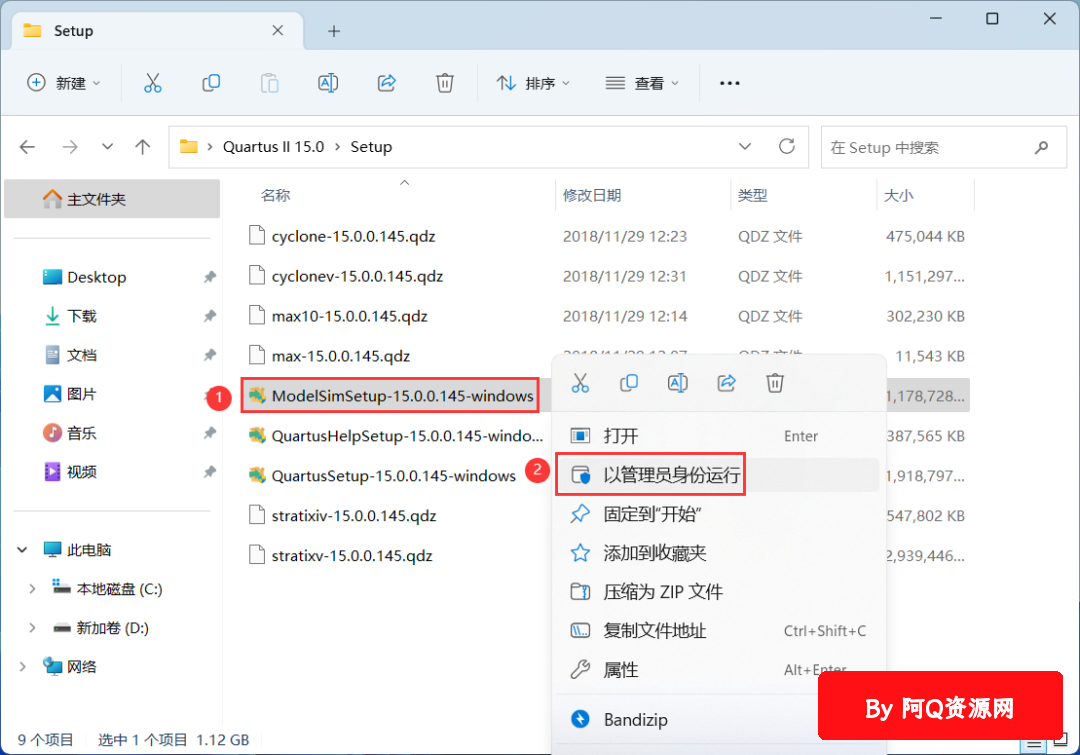
Task: Open the Bandizip submenu entry
Action: point(718,720)
